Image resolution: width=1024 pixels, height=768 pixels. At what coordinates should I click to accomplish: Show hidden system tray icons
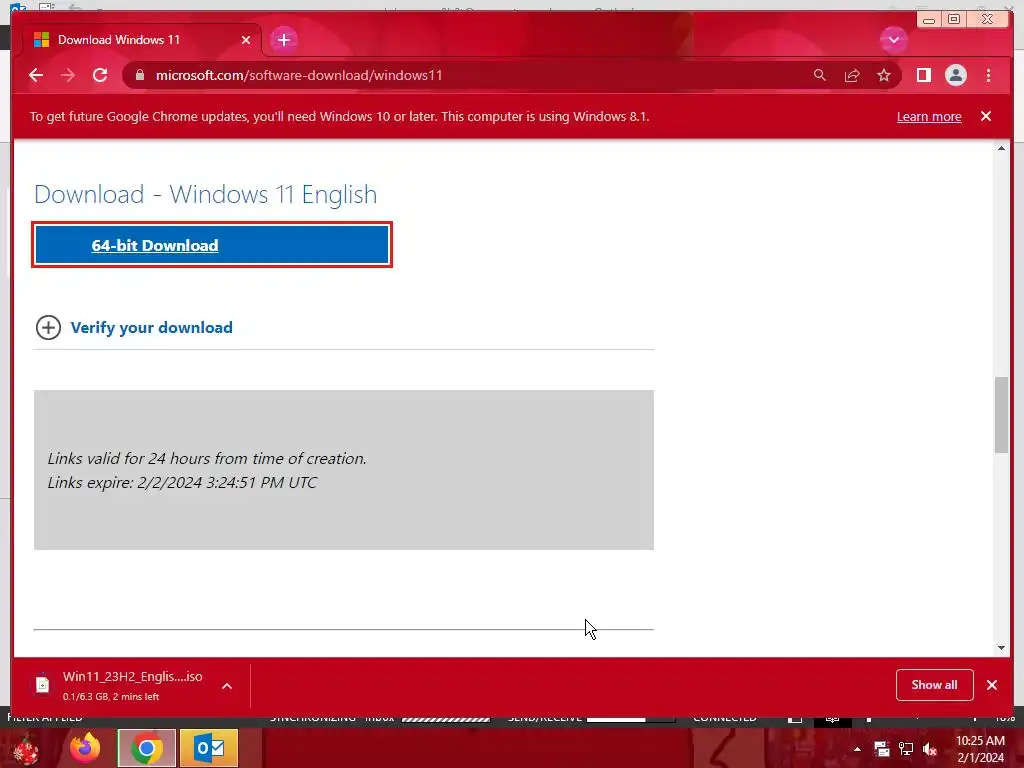857,749
